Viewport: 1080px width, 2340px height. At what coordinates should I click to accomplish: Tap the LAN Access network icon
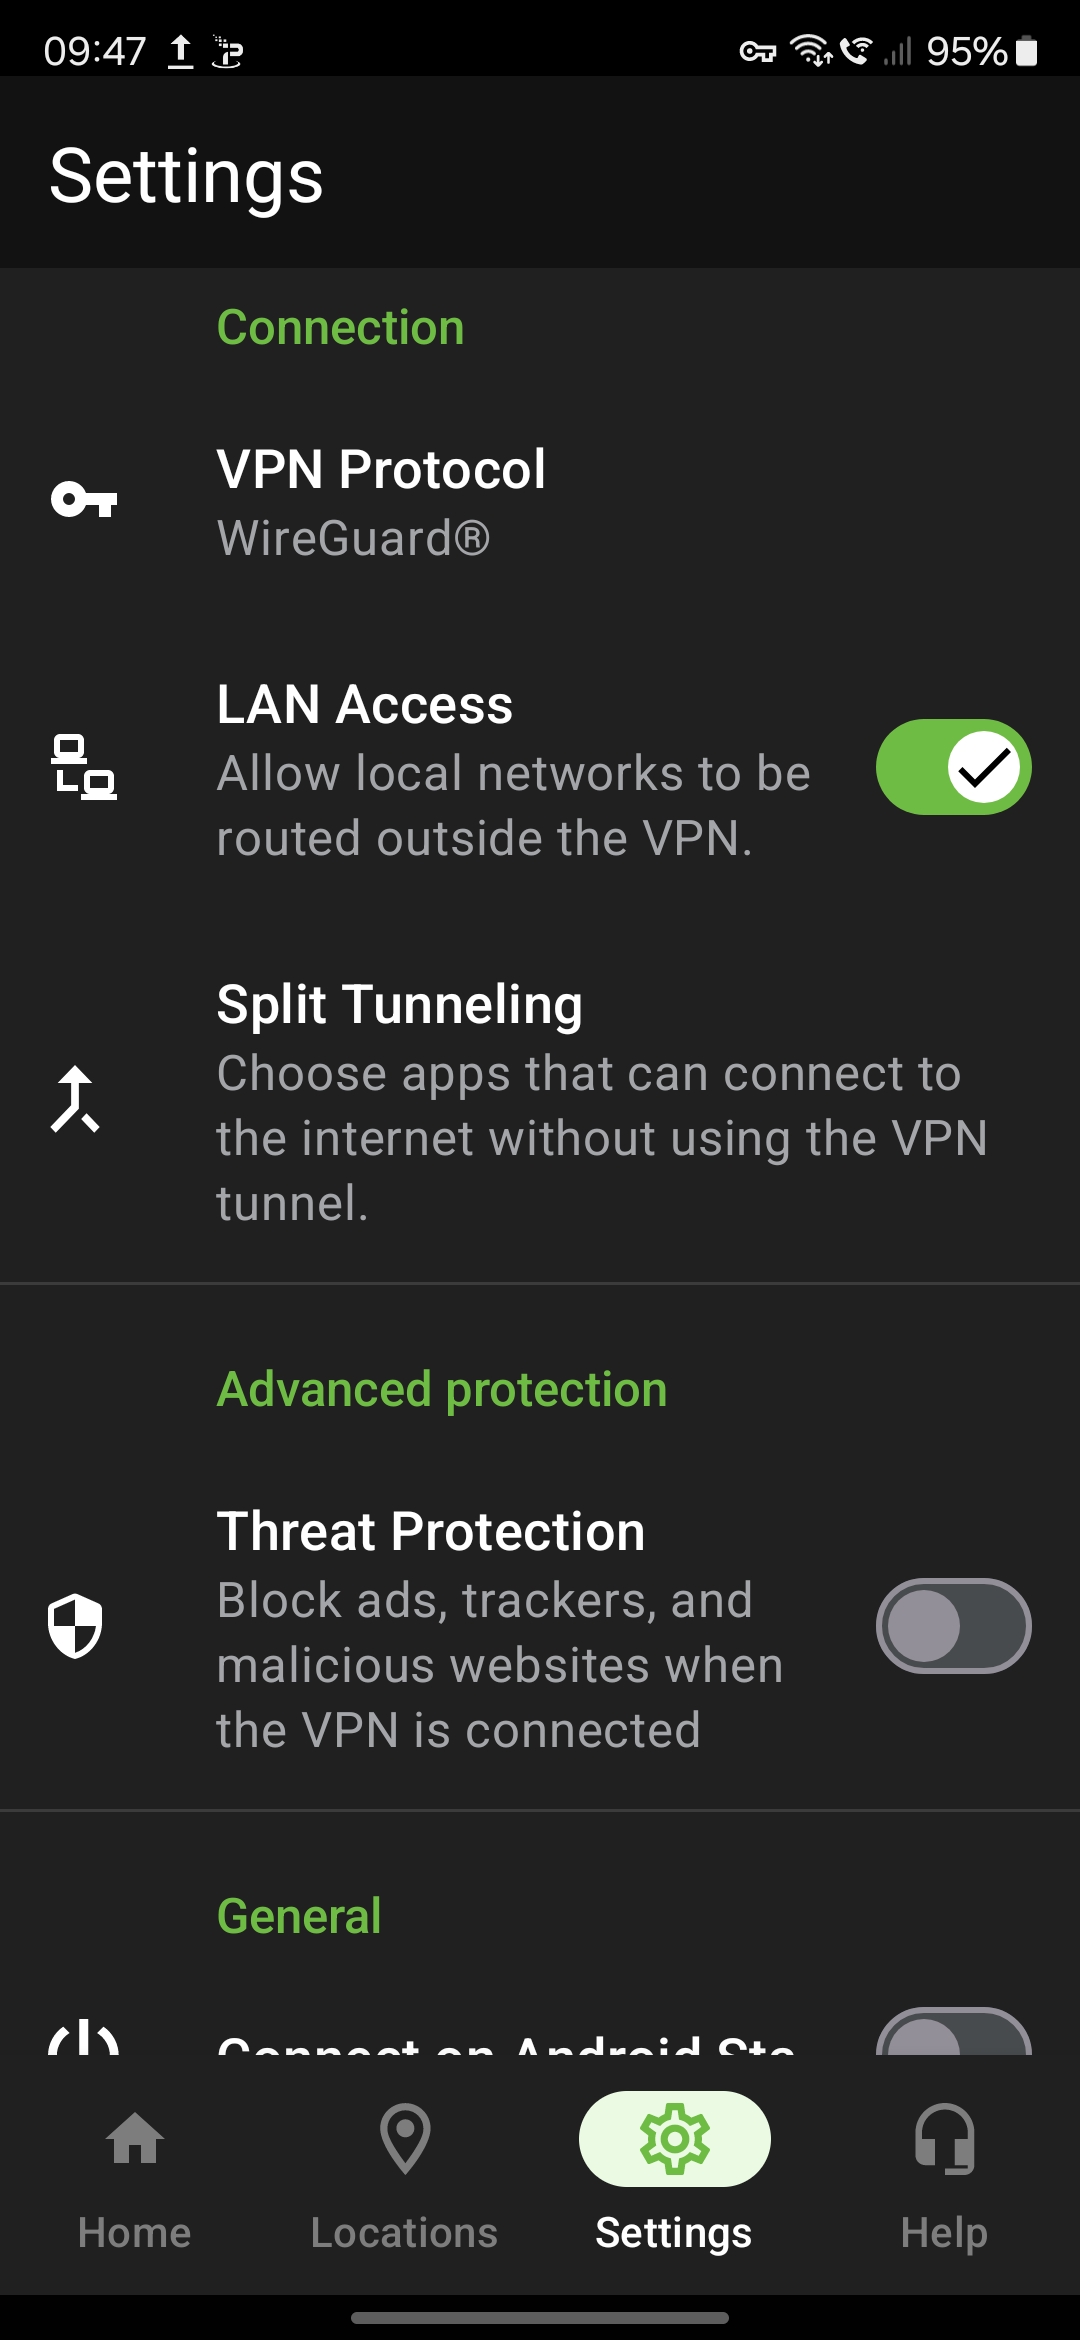84,767
